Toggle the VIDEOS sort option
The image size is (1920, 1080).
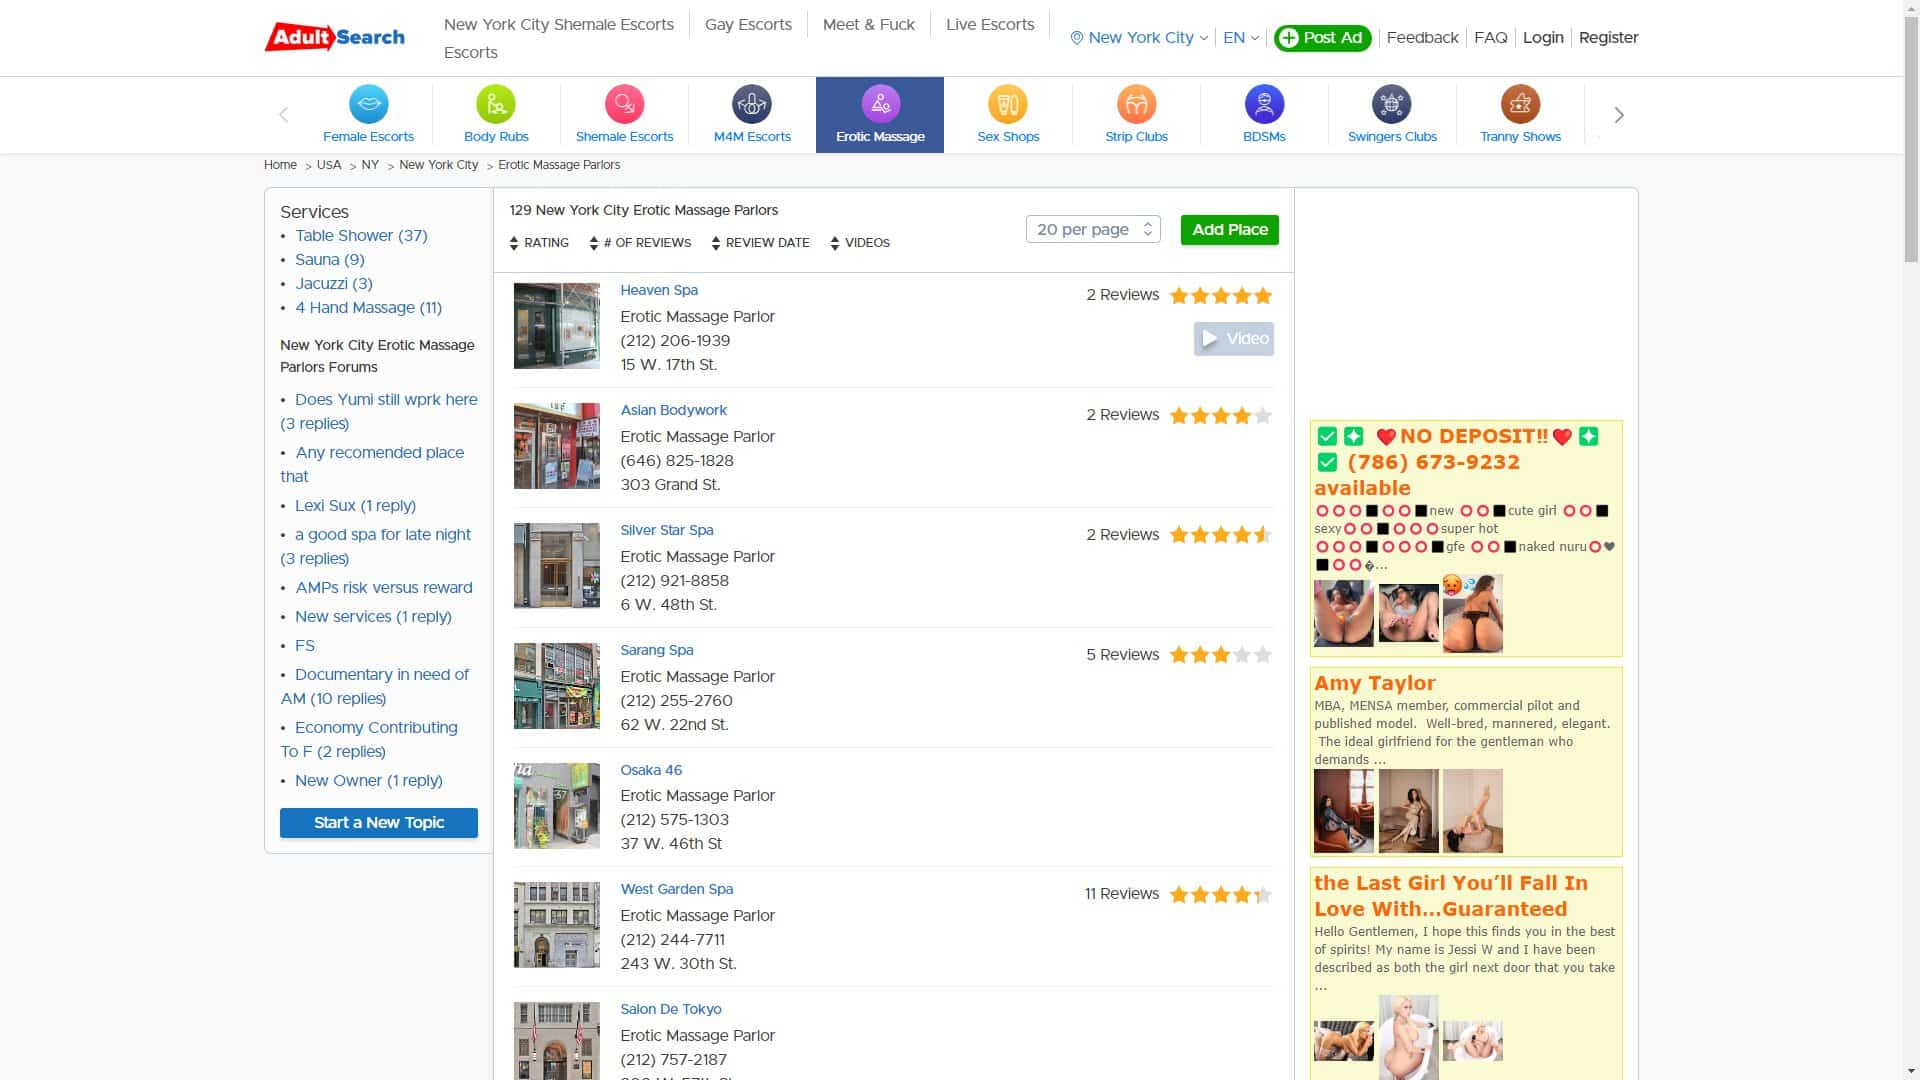860,242
